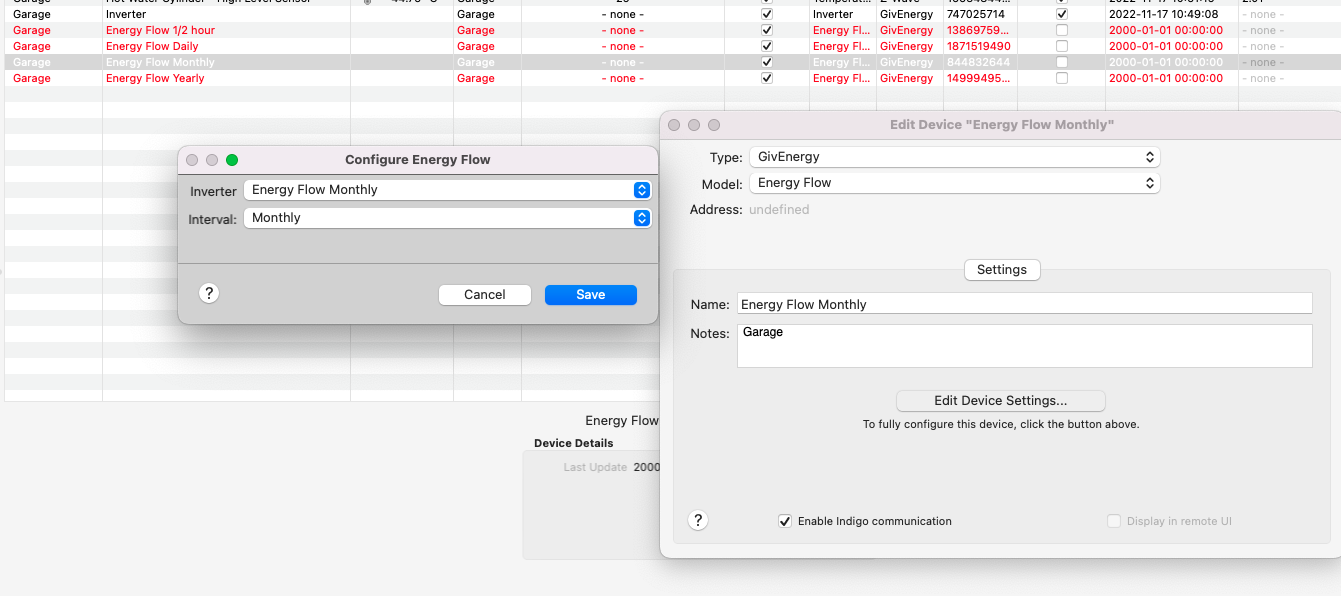1341x596 pixels.
Task: Uncheck the checkbox beside address 747025714
Action: tap(1062, 15)
